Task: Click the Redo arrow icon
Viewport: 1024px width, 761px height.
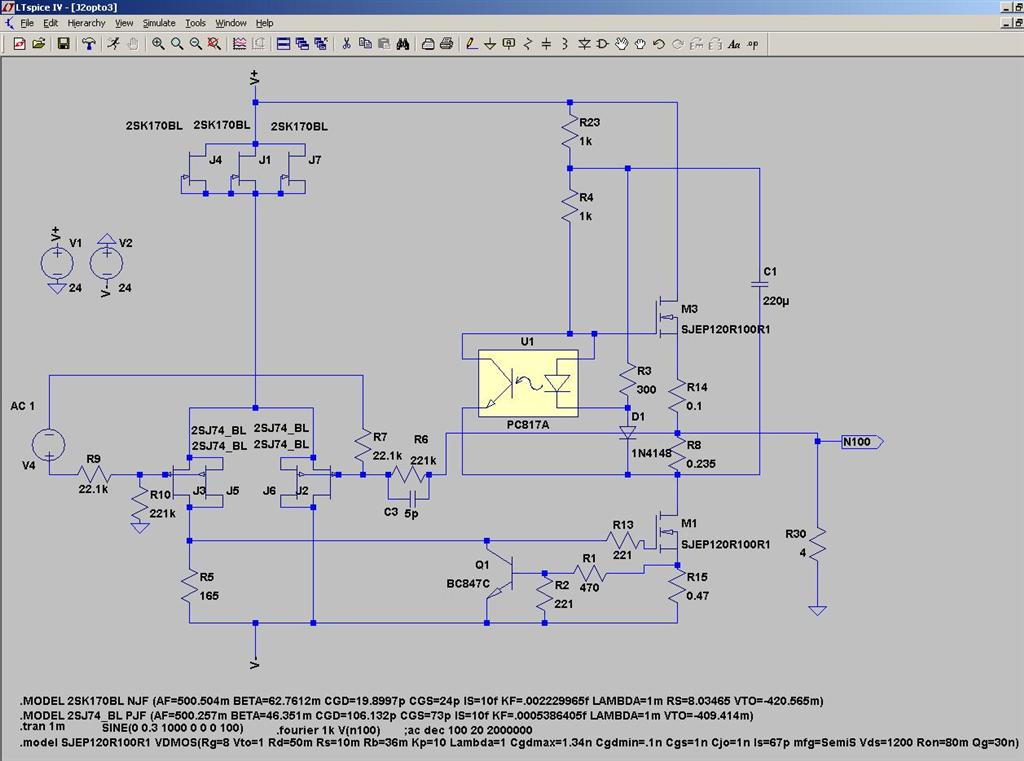Action: [677, 44]
